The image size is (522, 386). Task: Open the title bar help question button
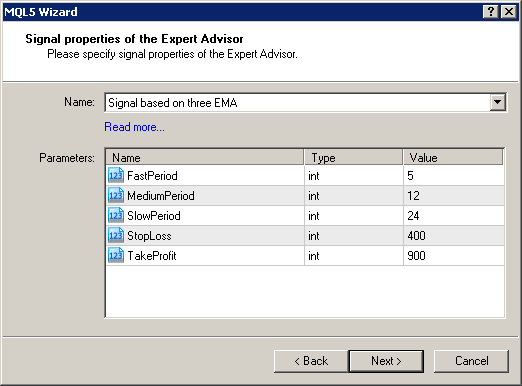pyautogui.click(x=491, y=12)
